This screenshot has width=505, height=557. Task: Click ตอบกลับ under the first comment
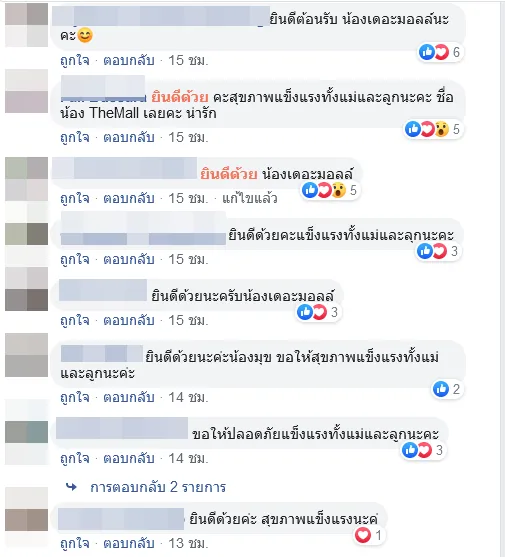(129, 60)
